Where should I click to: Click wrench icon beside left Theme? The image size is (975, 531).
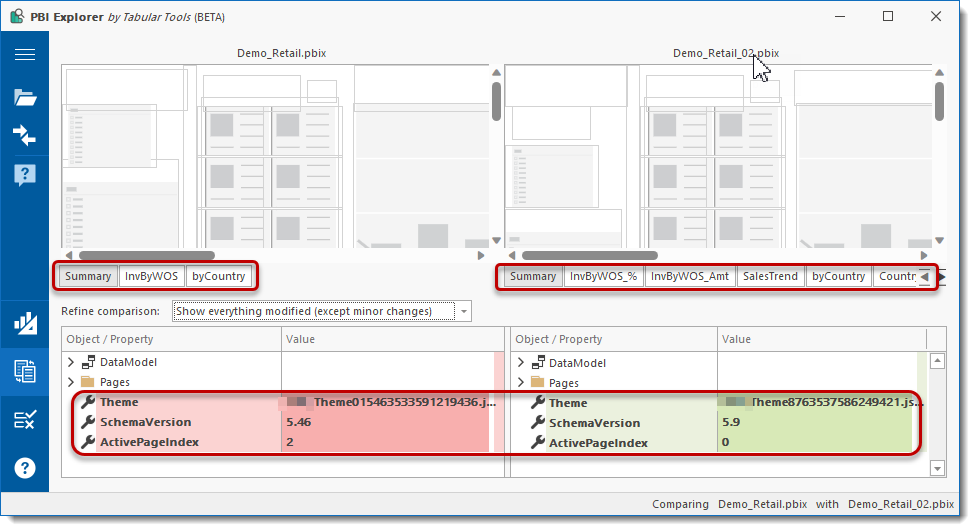pos(88,402)
